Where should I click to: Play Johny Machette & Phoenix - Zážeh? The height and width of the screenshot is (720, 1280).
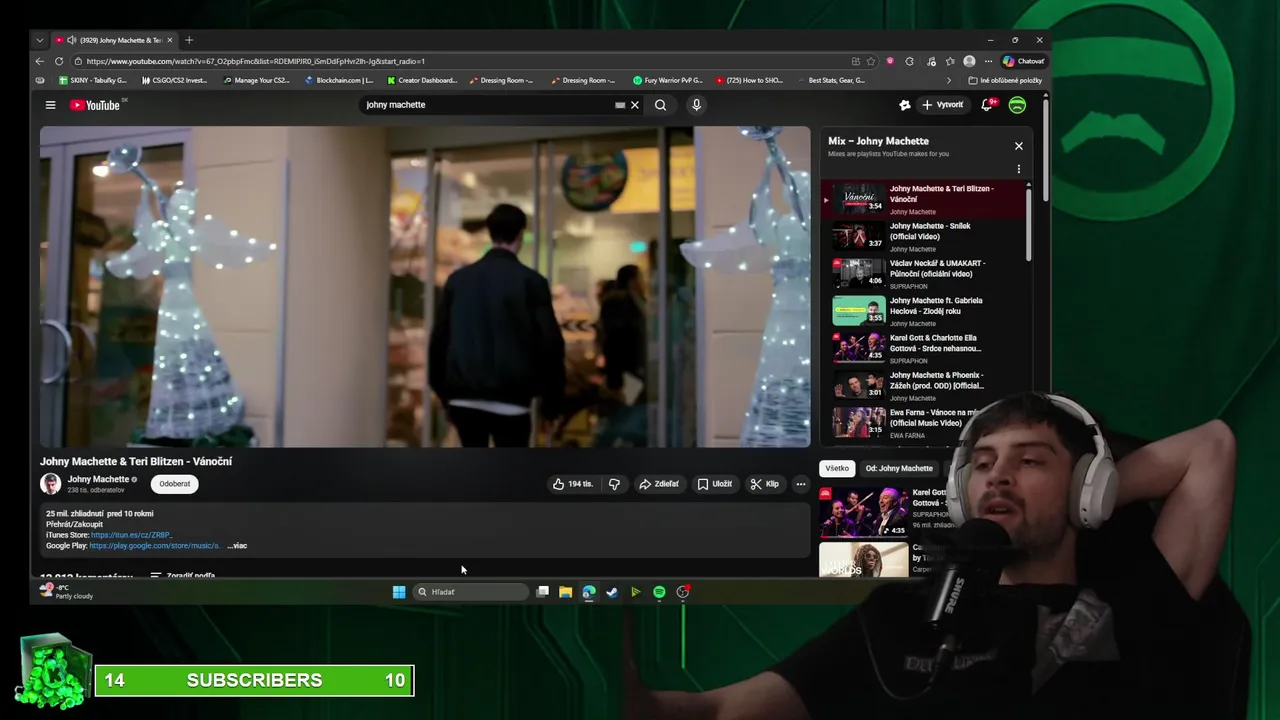tap(926, 386)
